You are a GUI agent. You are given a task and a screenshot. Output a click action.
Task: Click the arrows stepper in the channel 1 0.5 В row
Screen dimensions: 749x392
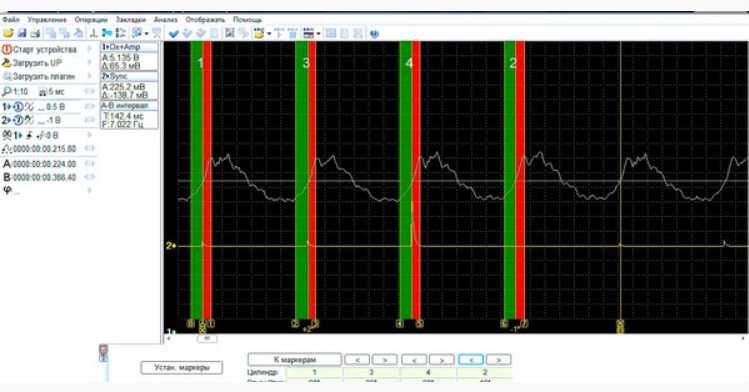[89, 107]
